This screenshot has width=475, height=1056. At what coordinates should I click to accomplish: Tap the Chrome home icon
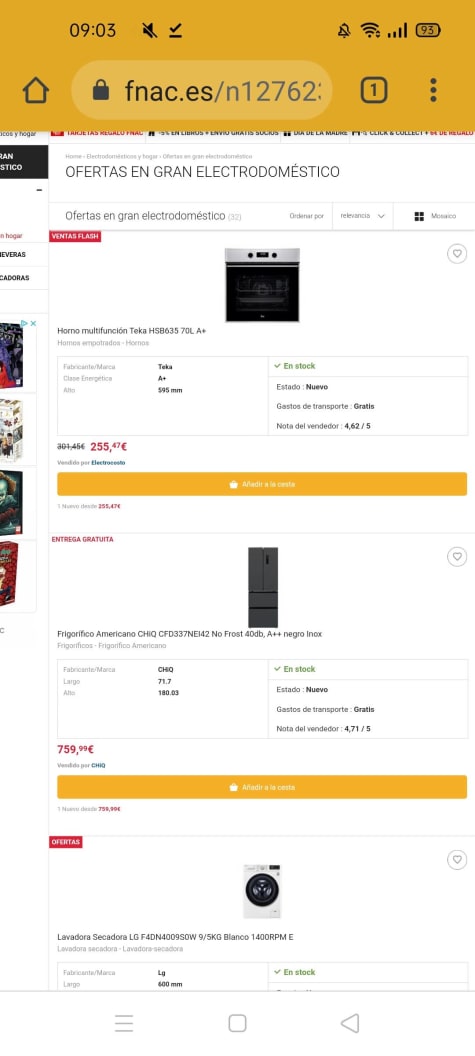tap(36, 90)
